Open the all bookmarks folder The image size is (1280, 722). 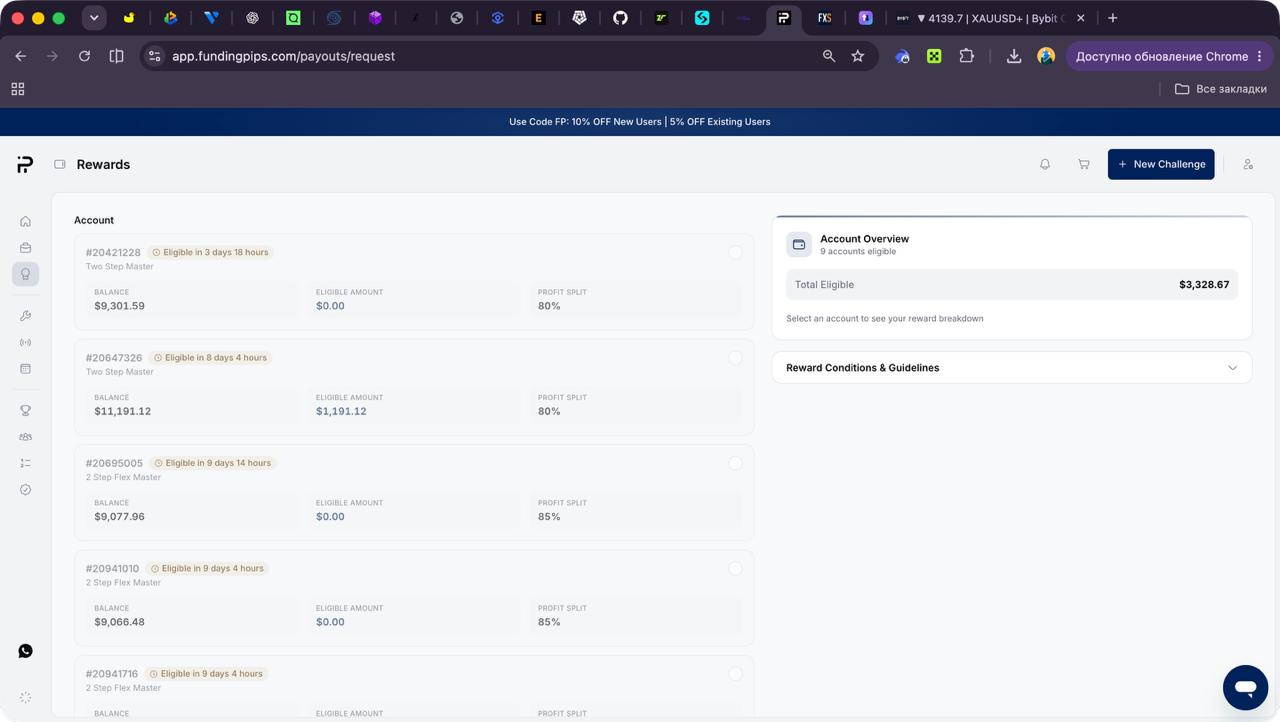point(1221,89)
